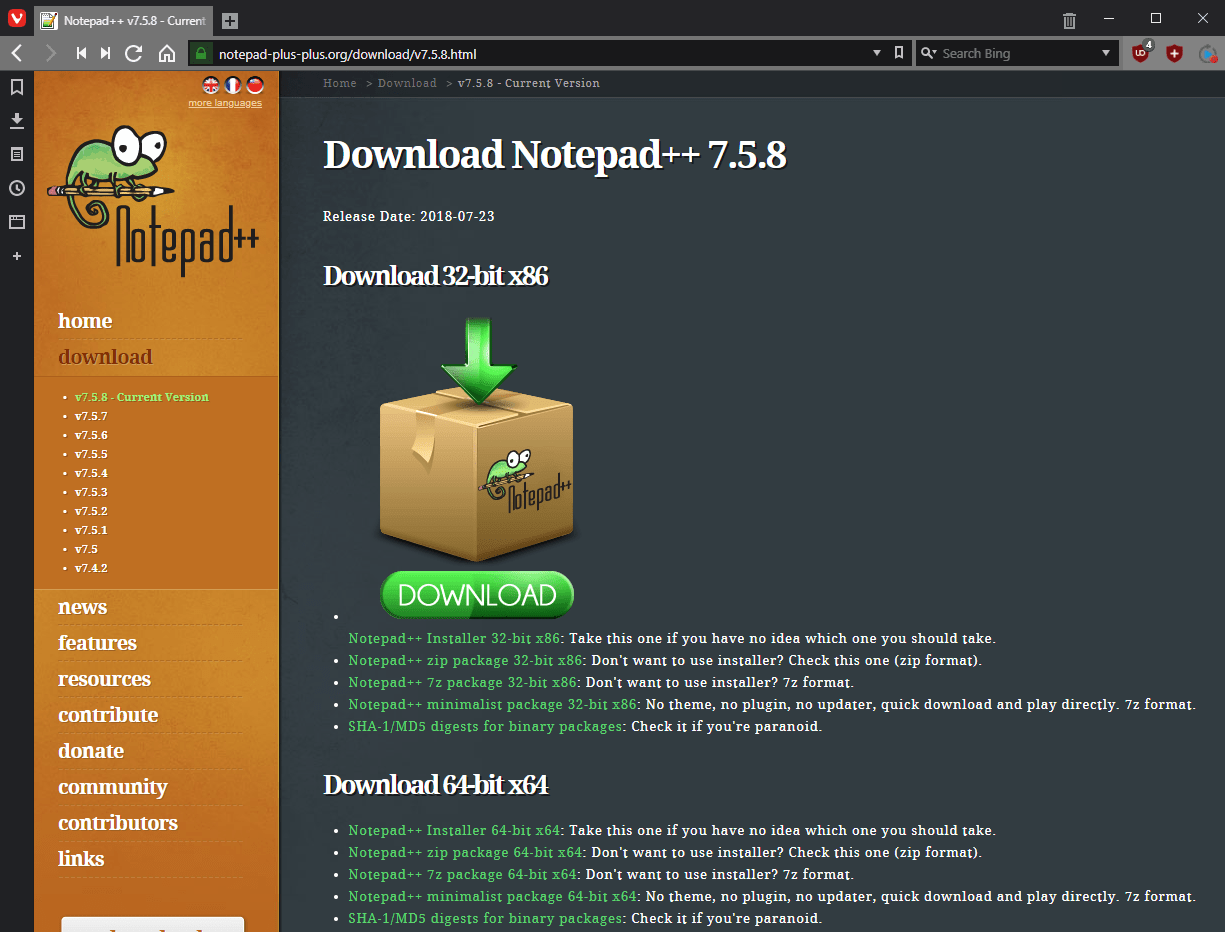Image resolution: width=1225 pixels, height=932 pixels.
Task: Click the uBlock Origin extension icon
Action: click(x=1141, y=53)
